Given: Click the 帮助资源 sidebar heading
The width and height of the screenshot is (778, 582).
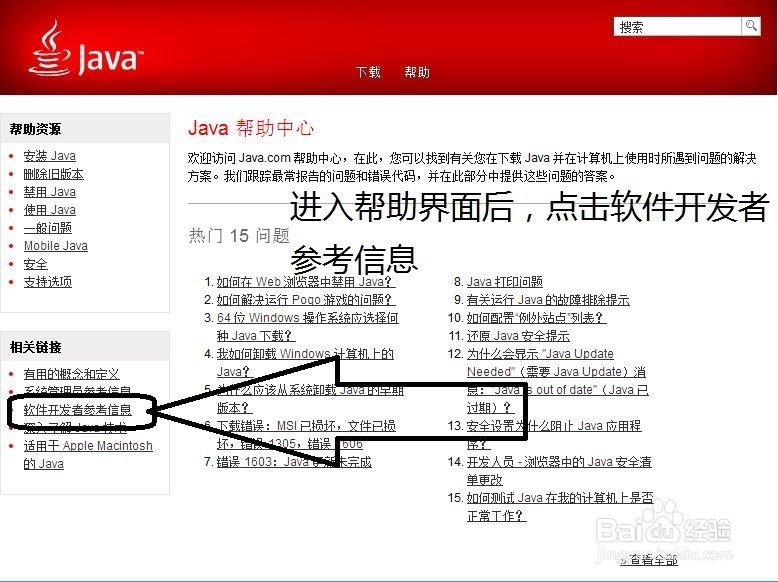Looking at the screenshot, I should point(35,129).
